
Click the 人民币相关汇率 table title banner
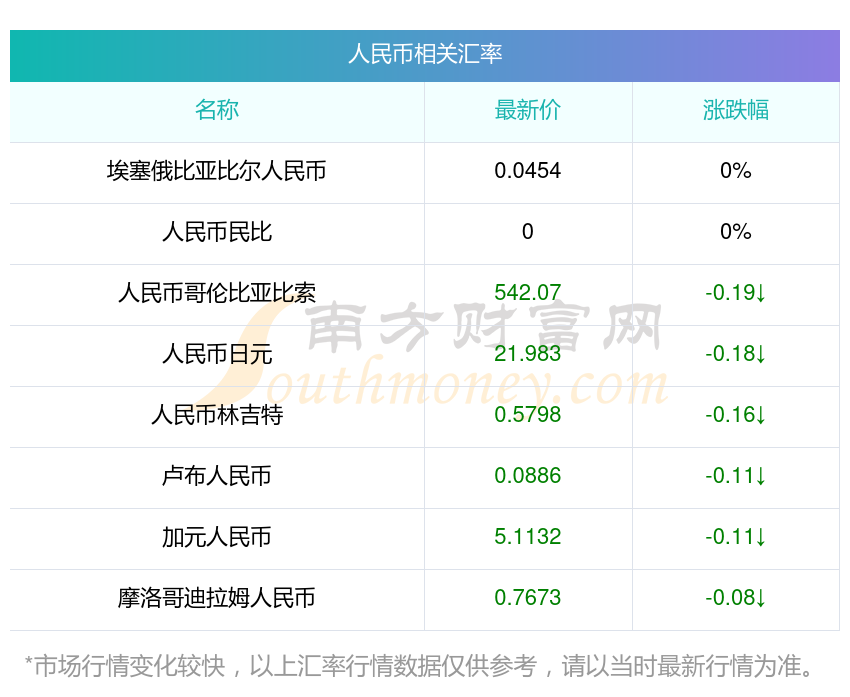(424, 54)
